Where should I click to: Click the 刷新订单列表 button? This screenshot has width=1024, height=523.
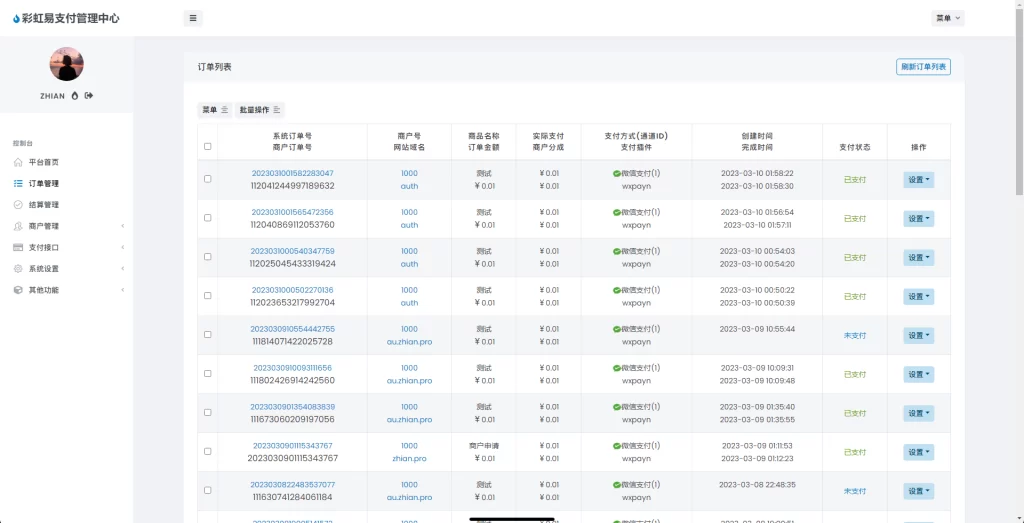click(923, 67)
